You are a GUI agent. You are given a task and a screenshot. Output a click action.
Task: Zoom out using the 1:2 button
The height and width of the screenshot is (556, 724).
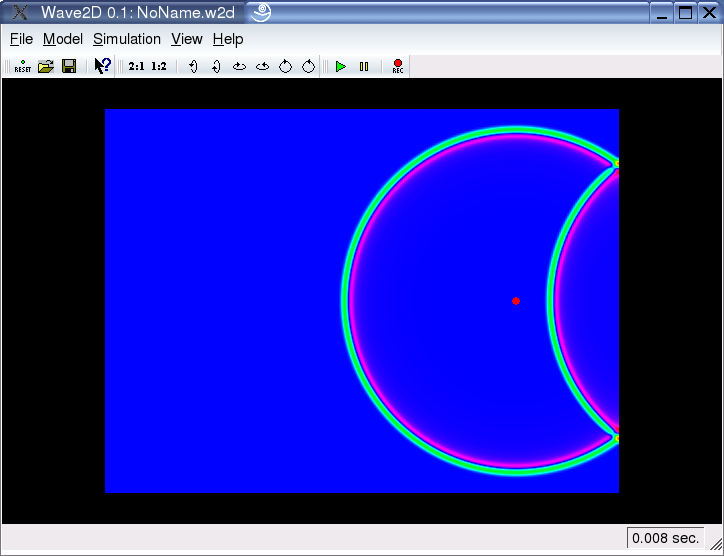click(158, 66)
